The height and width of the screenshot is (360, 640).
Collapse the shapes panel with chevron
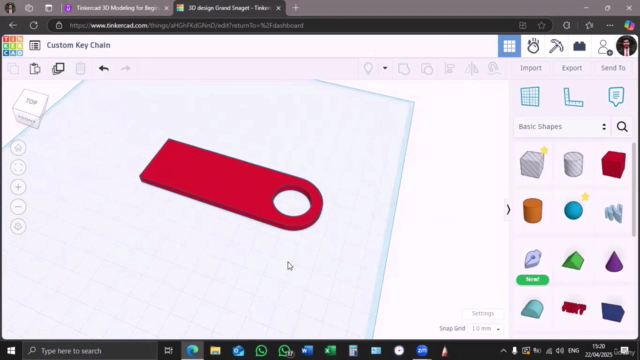pyautogui.click(x=508, y=210)
